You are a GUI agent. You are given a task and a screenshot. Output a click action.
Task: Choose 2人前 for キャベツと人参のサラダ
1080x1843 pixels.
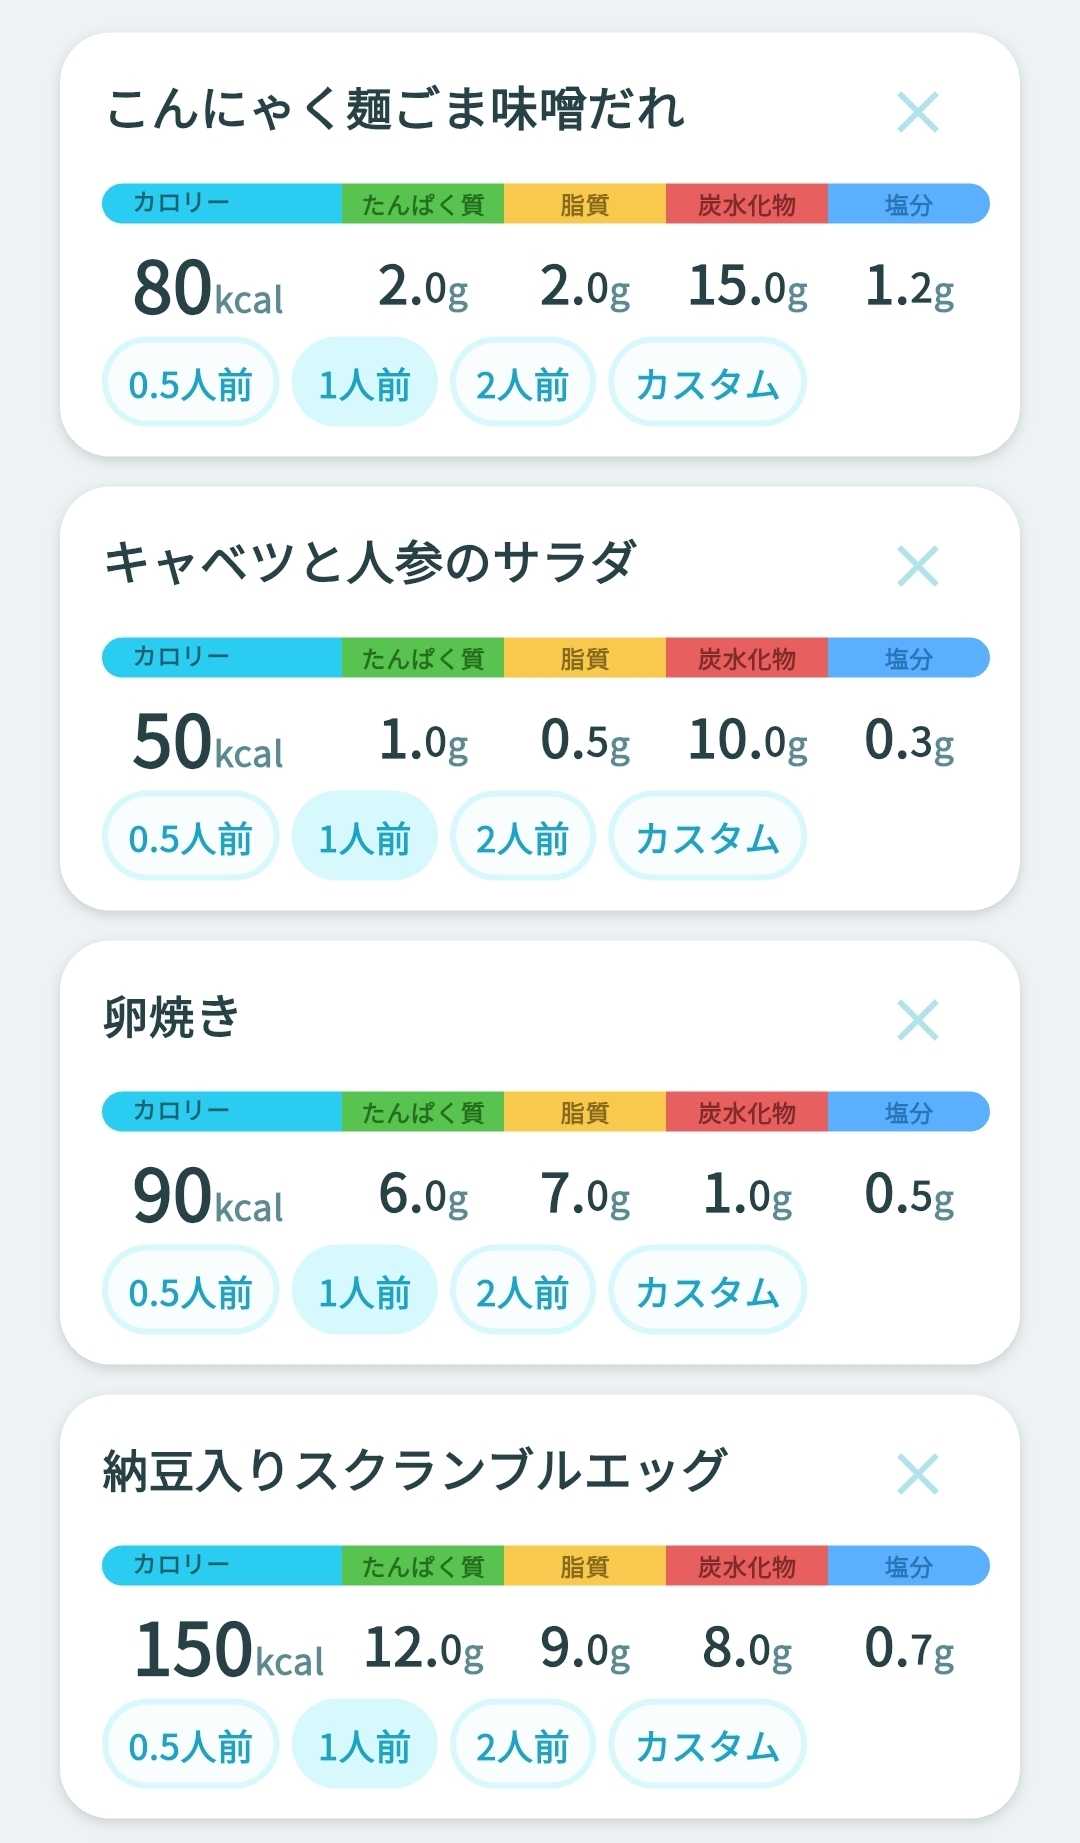coord(522,837)
